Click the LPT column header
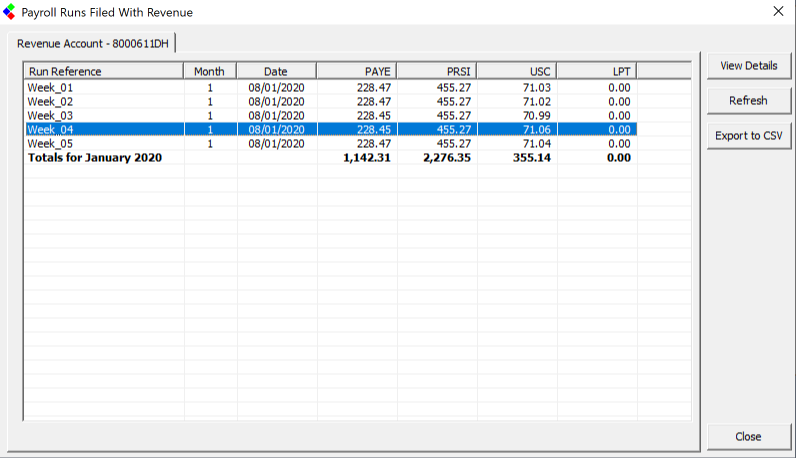 coord(596,71)
